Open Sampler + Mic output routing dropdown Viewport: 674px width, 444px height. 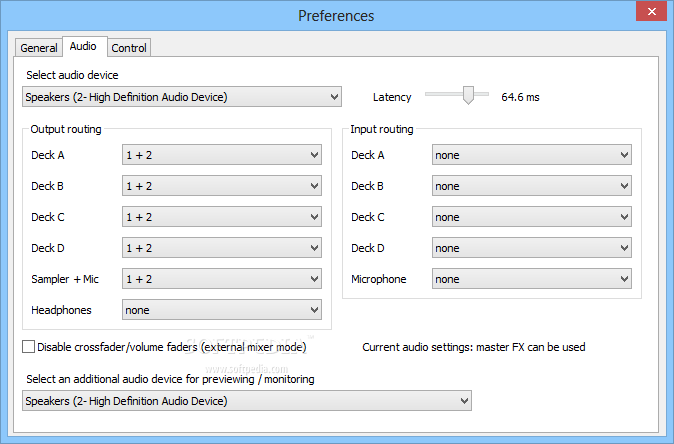tap(222, 279)
